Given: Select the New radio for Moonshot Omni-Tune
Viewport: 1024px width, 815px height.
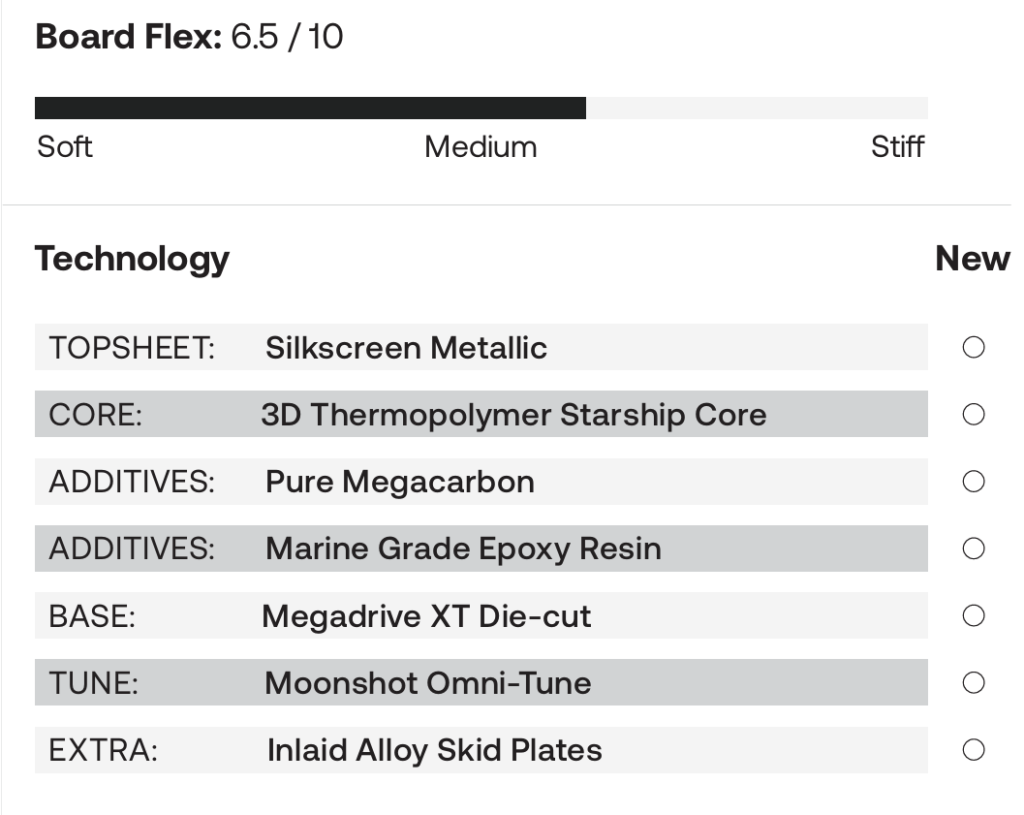Looking at the screenshot, I should (973, 683).
